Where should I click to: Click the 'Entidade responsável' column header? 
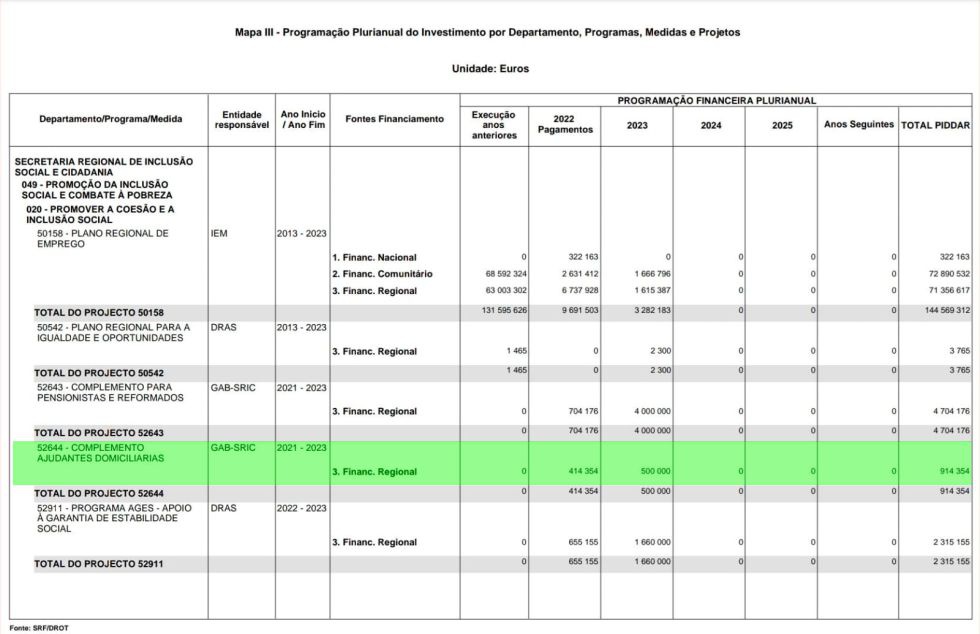(241, 119)
